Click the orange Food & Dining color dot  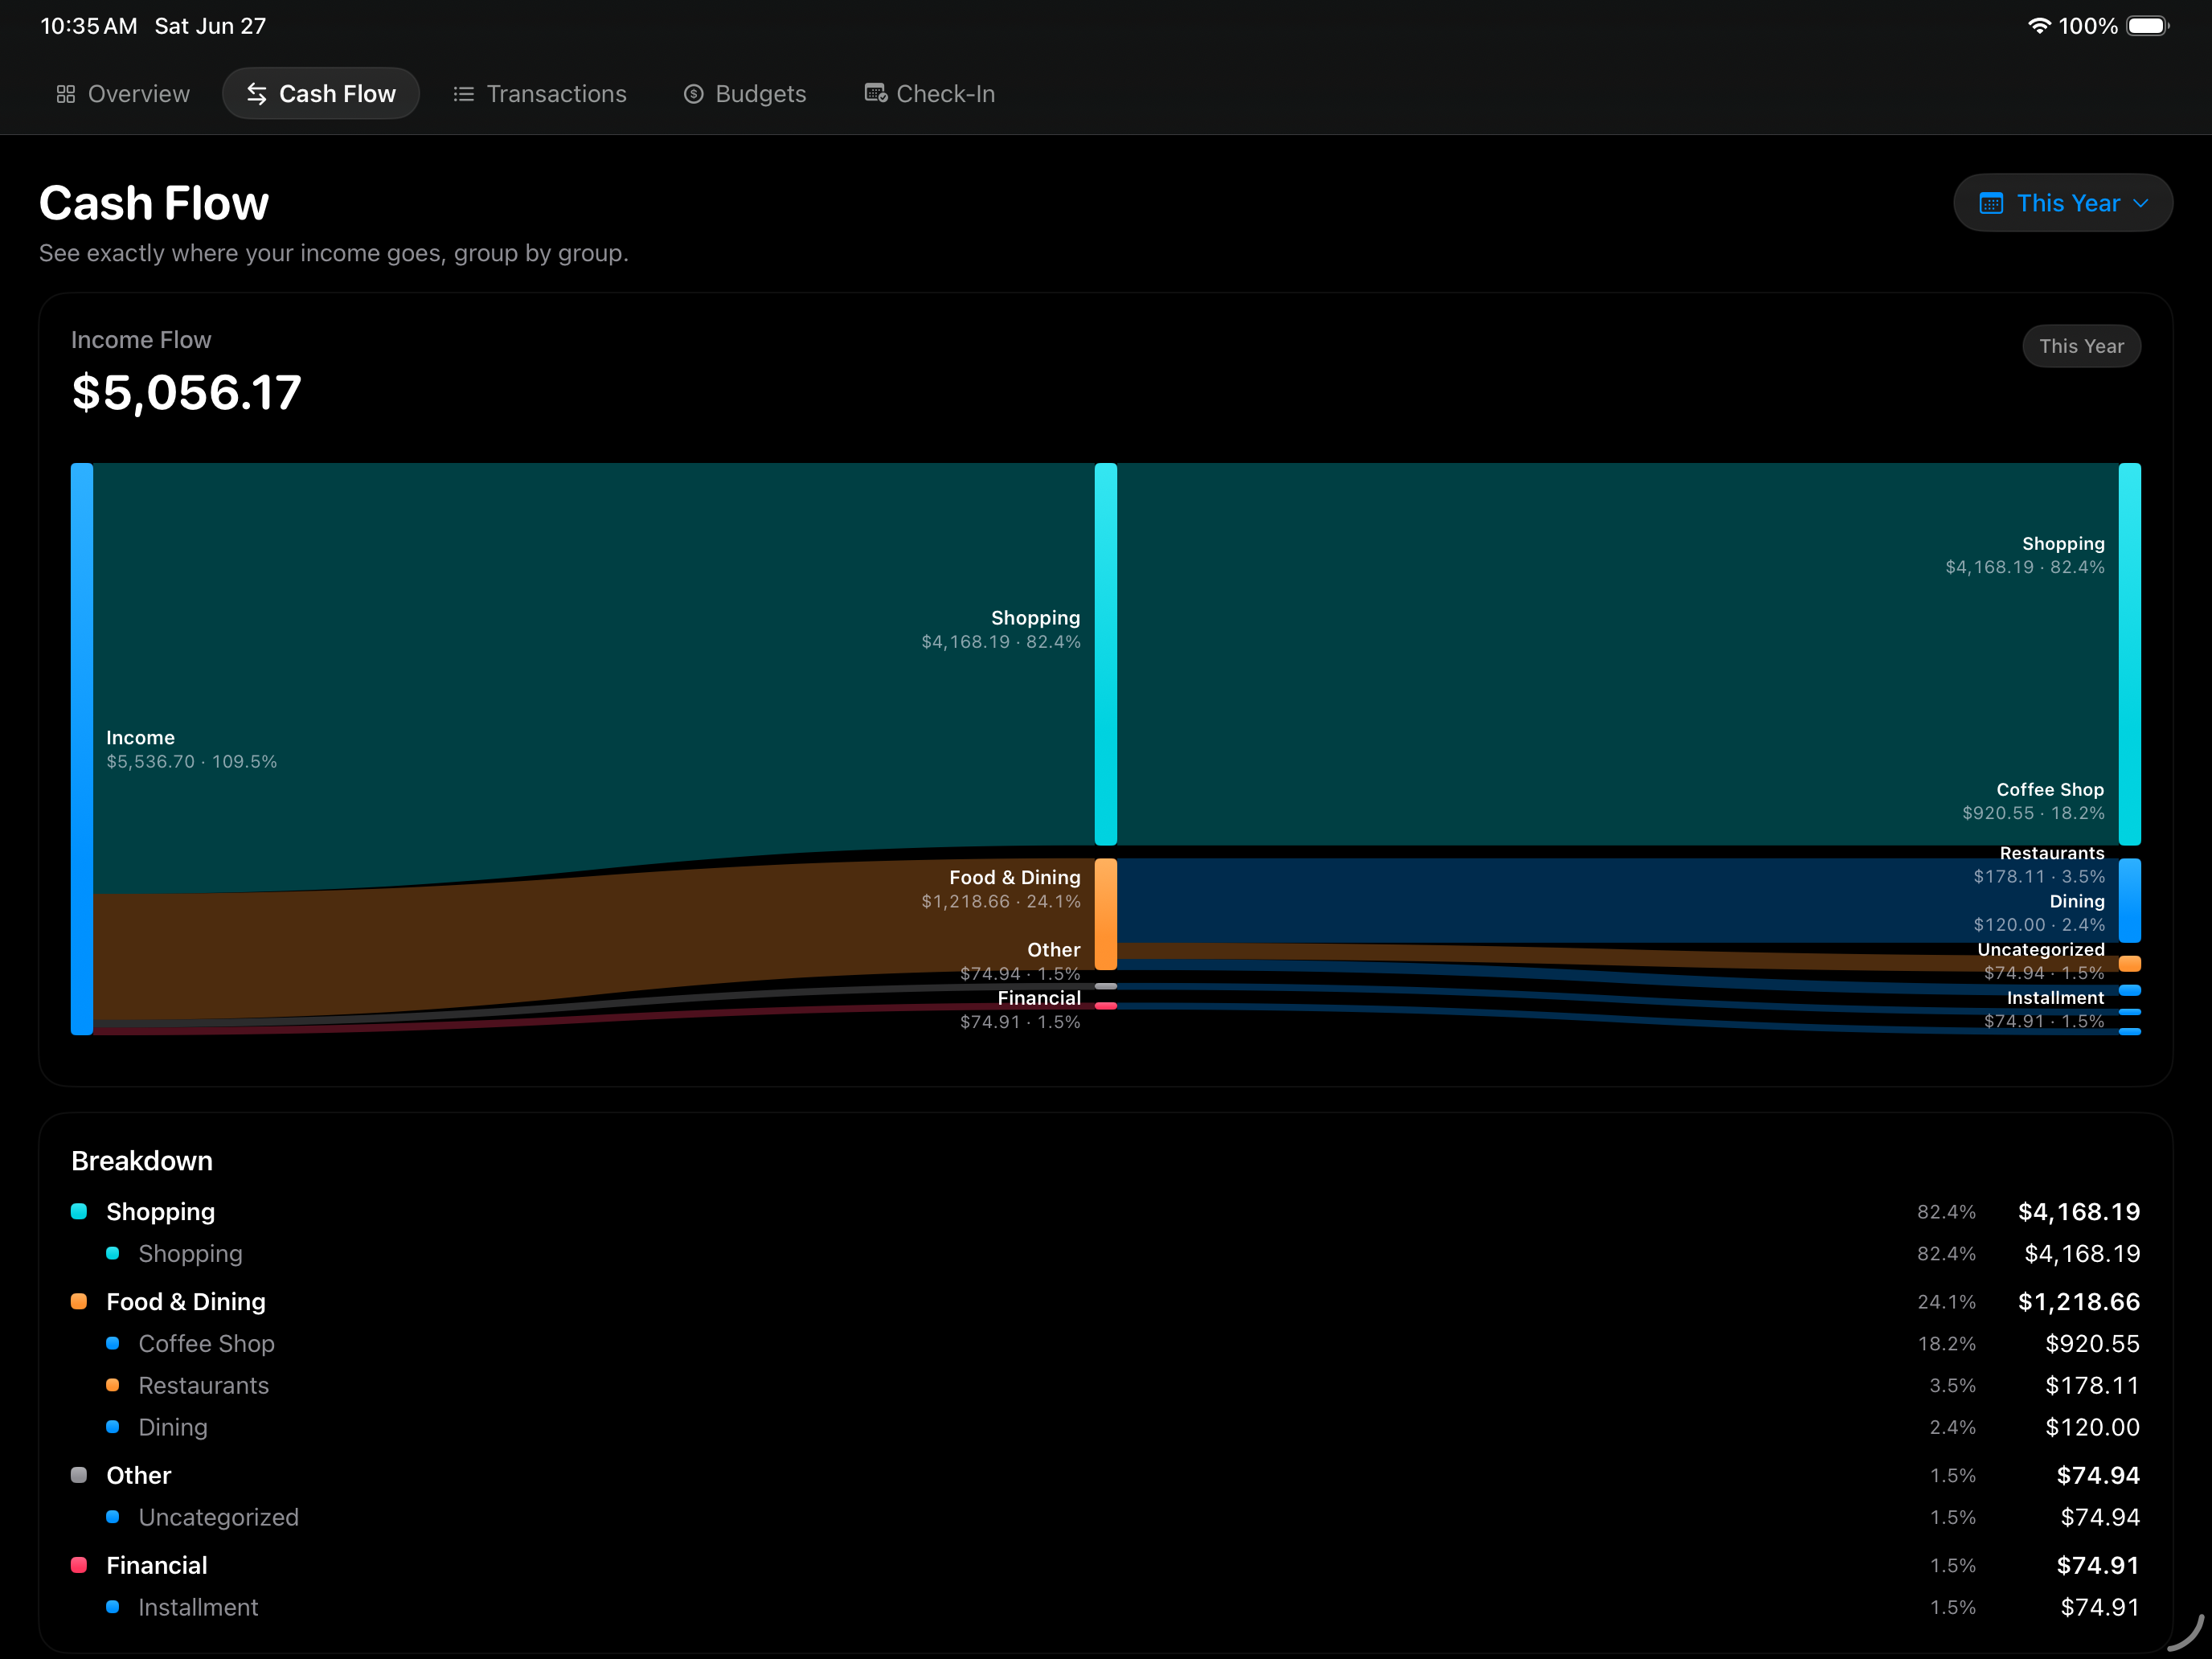click(79, 1302)
